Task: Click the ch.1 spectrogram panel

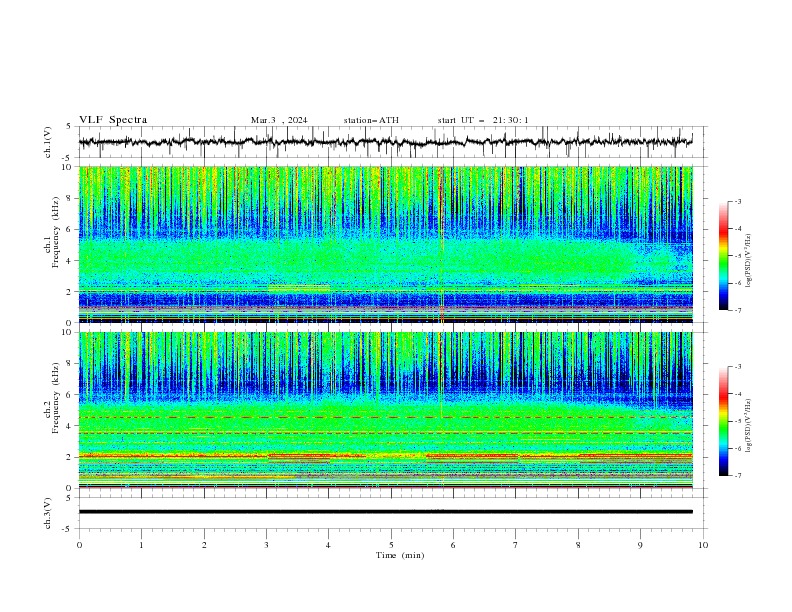Action: [x=385, y=244]
